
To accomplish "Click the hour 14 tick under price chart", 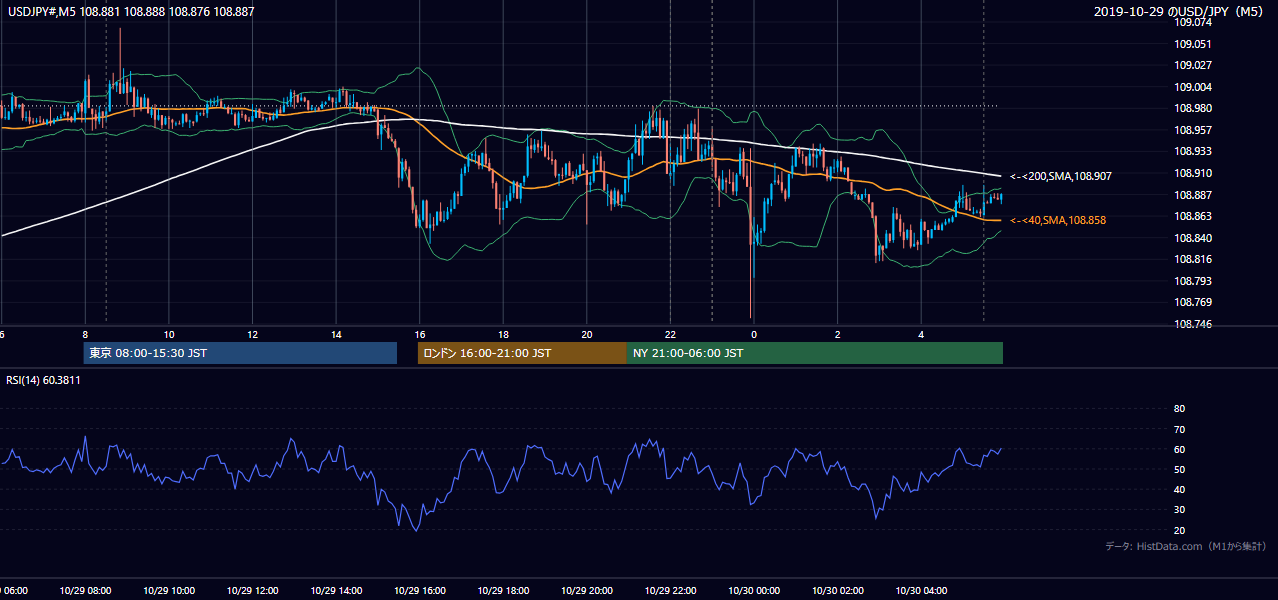I will pos(336,335).
